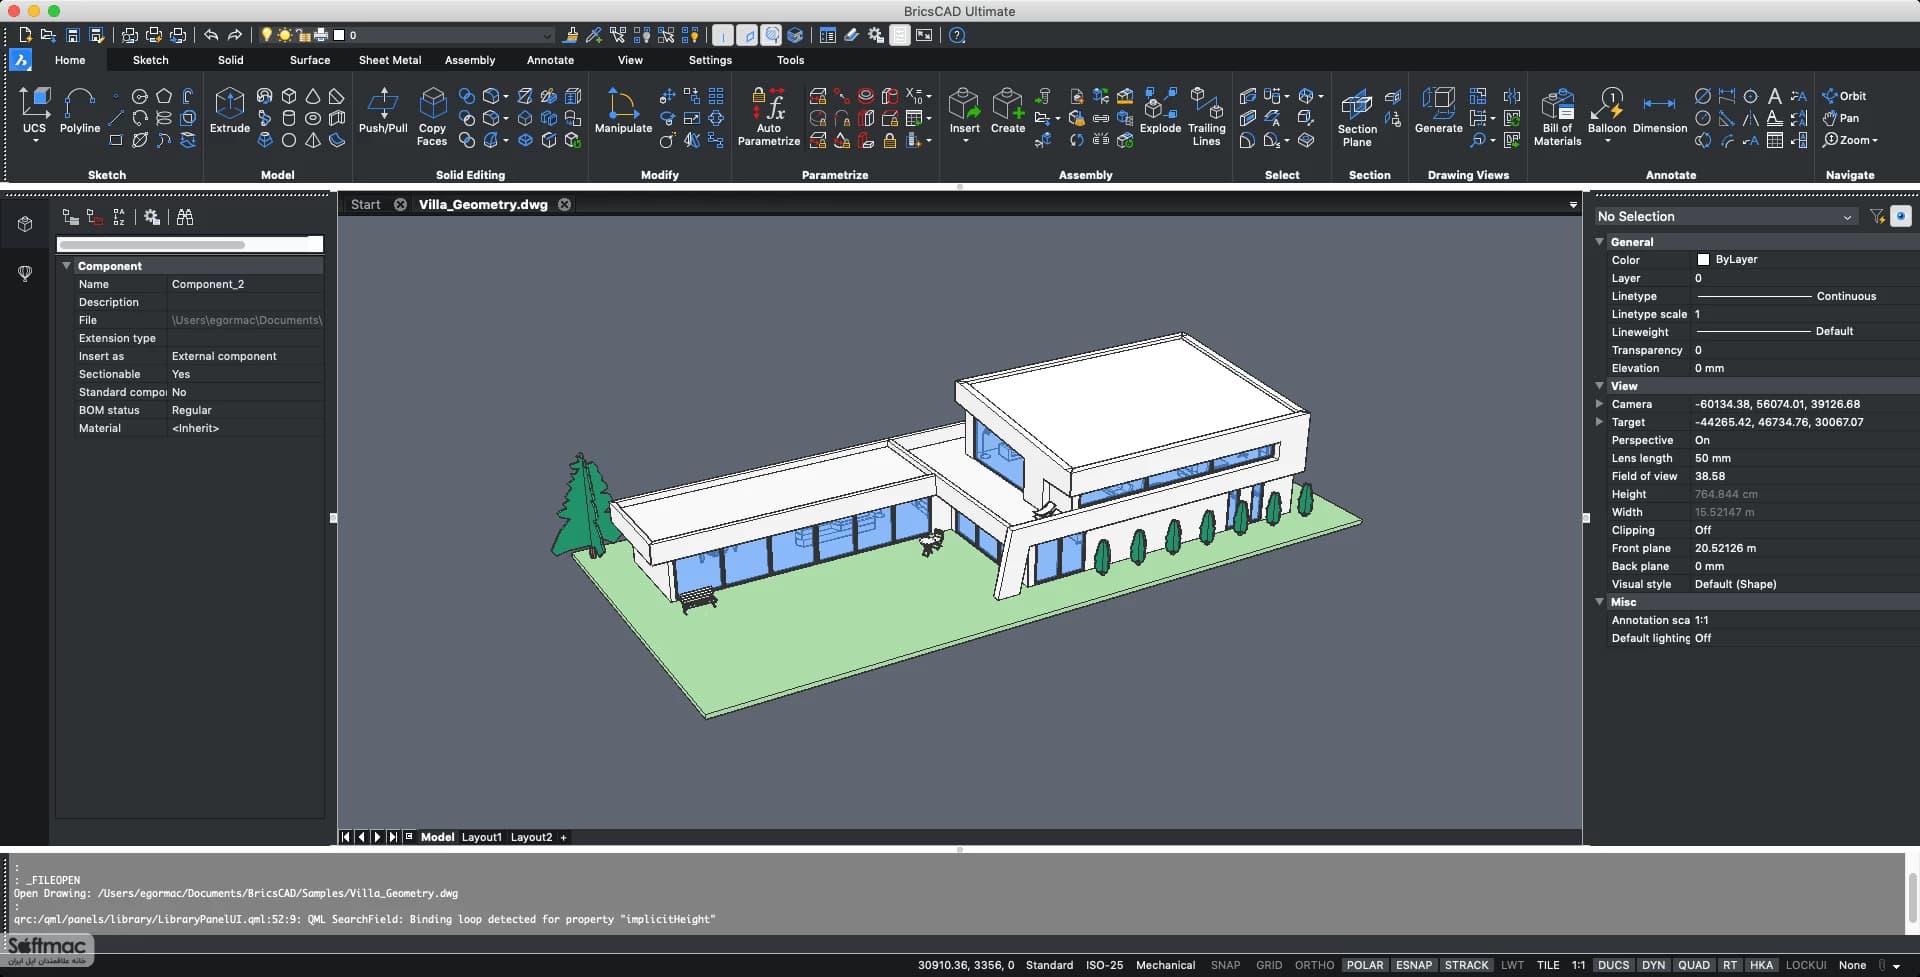Select the Create component tool
The image size is (1920, 977).
(1008, 112)
